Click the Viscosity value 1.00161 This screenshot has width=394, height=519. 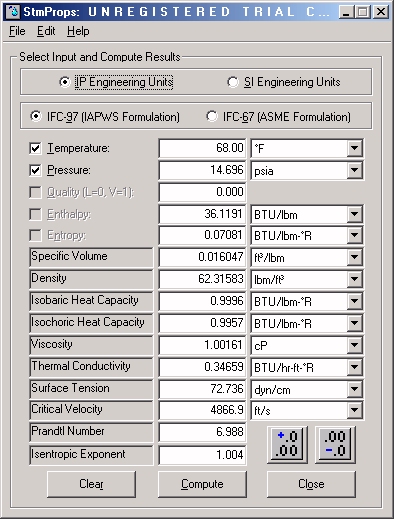(202, 345)
